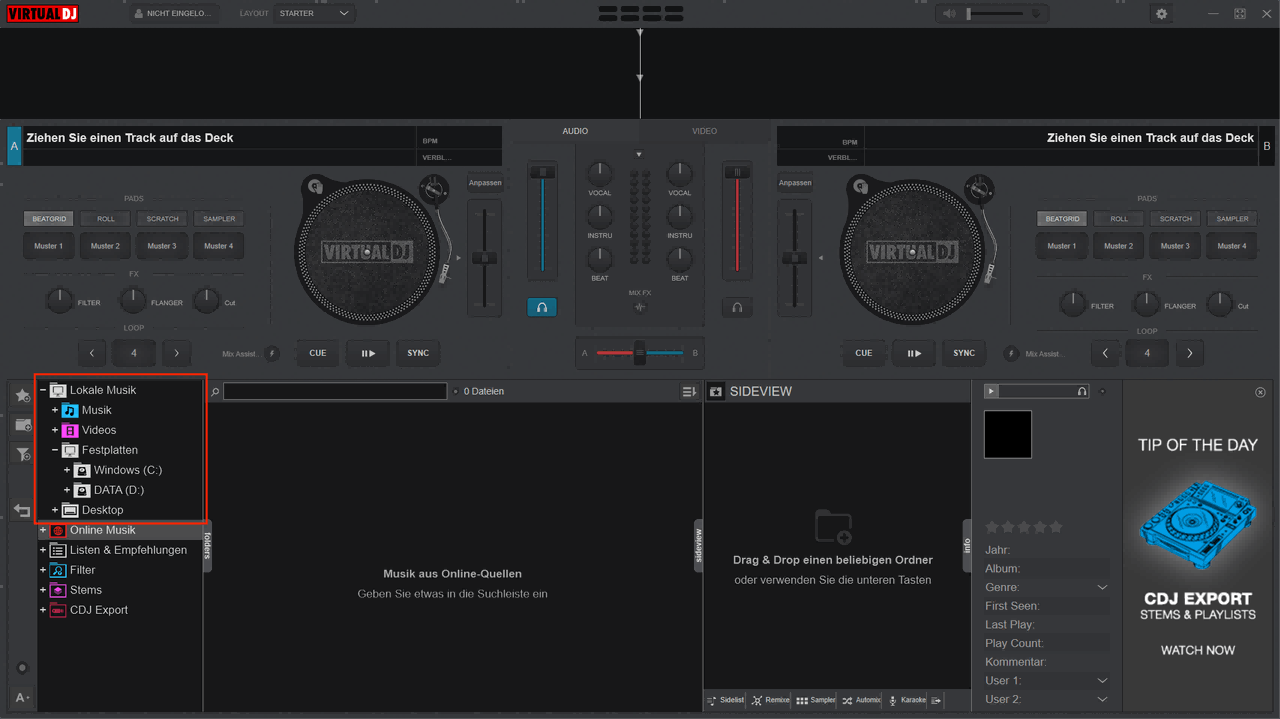The image size is (1280, 719).
Task: Select the AUDIO mixer tab
Action: [575, 131]
